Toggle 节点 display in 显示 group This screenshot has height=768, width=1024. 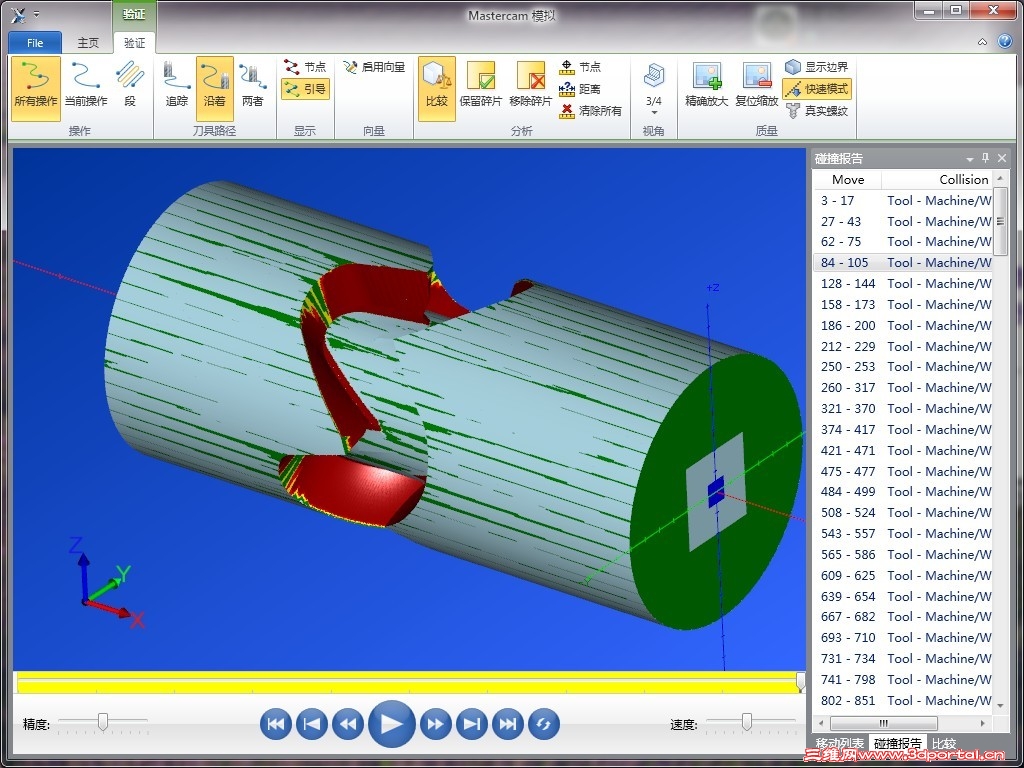point(305,67)
